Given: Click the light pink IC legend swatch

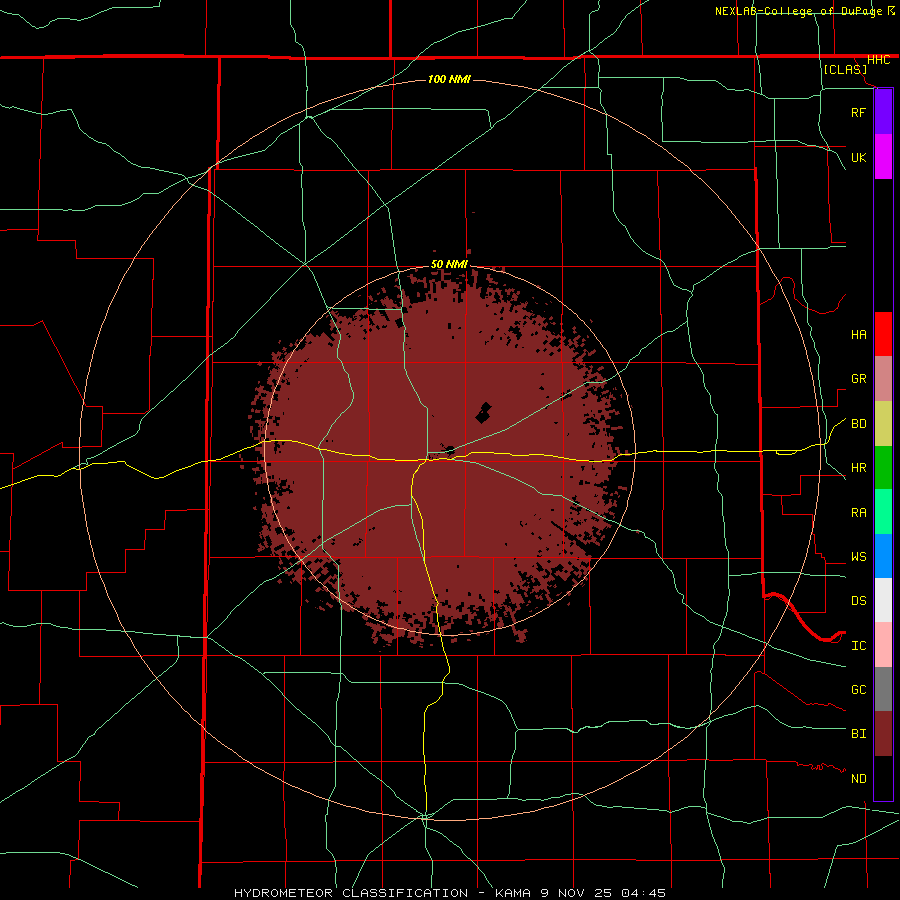Looking at the screenshot, I should [883, 645].
